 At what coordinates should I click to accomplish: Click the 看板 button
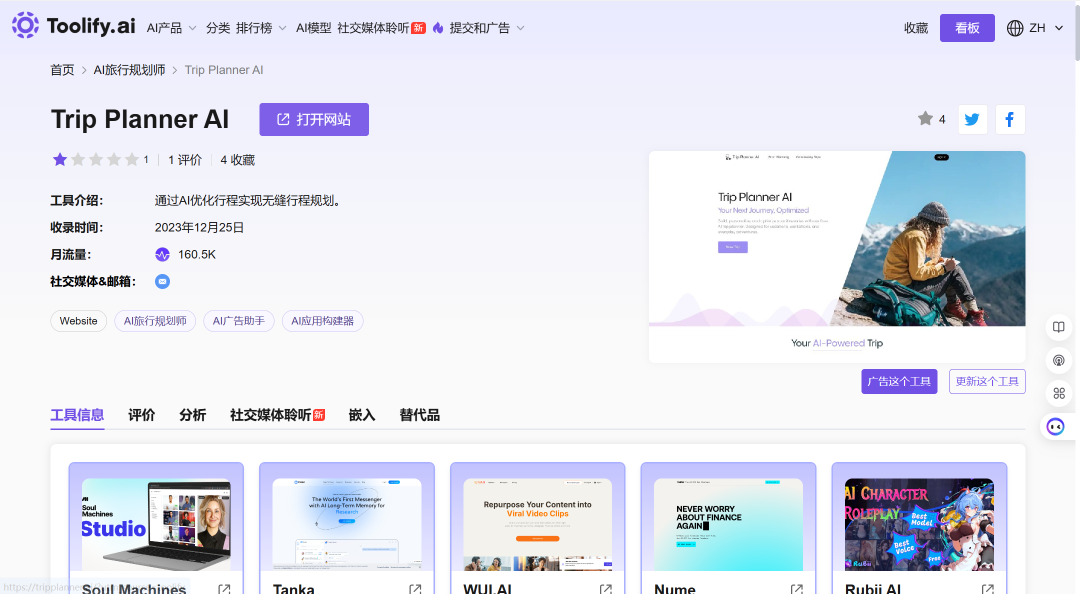967,28
